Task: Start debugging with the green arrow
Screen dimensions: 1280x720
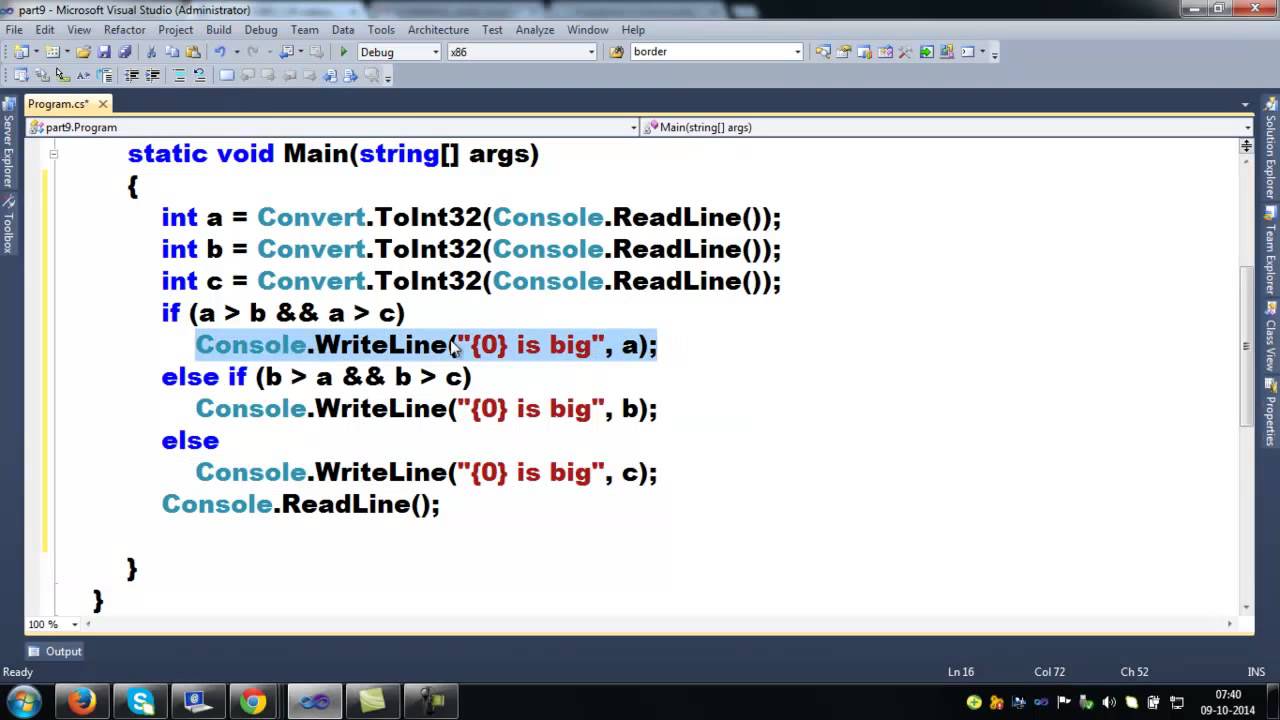Action: 343,52
